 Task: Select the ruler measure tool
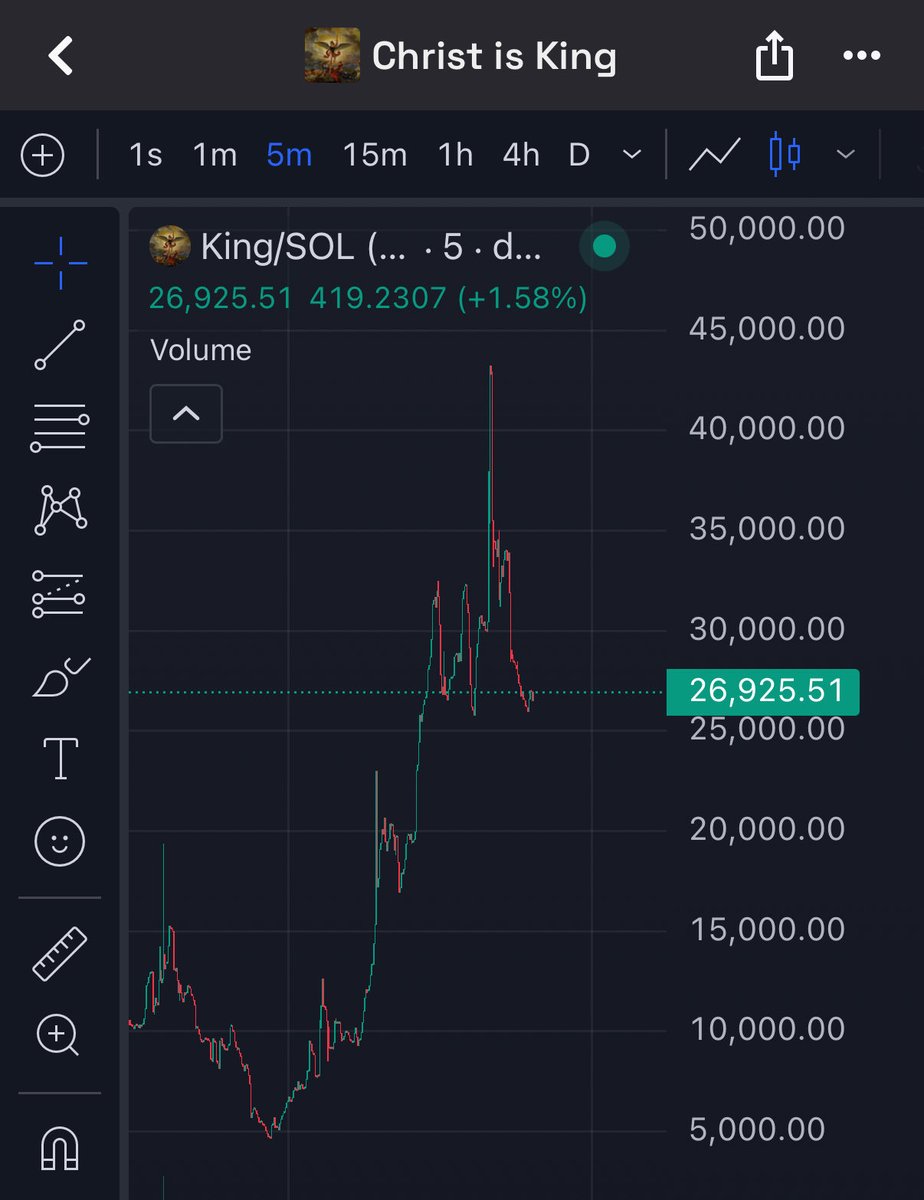tap(61, 953)
